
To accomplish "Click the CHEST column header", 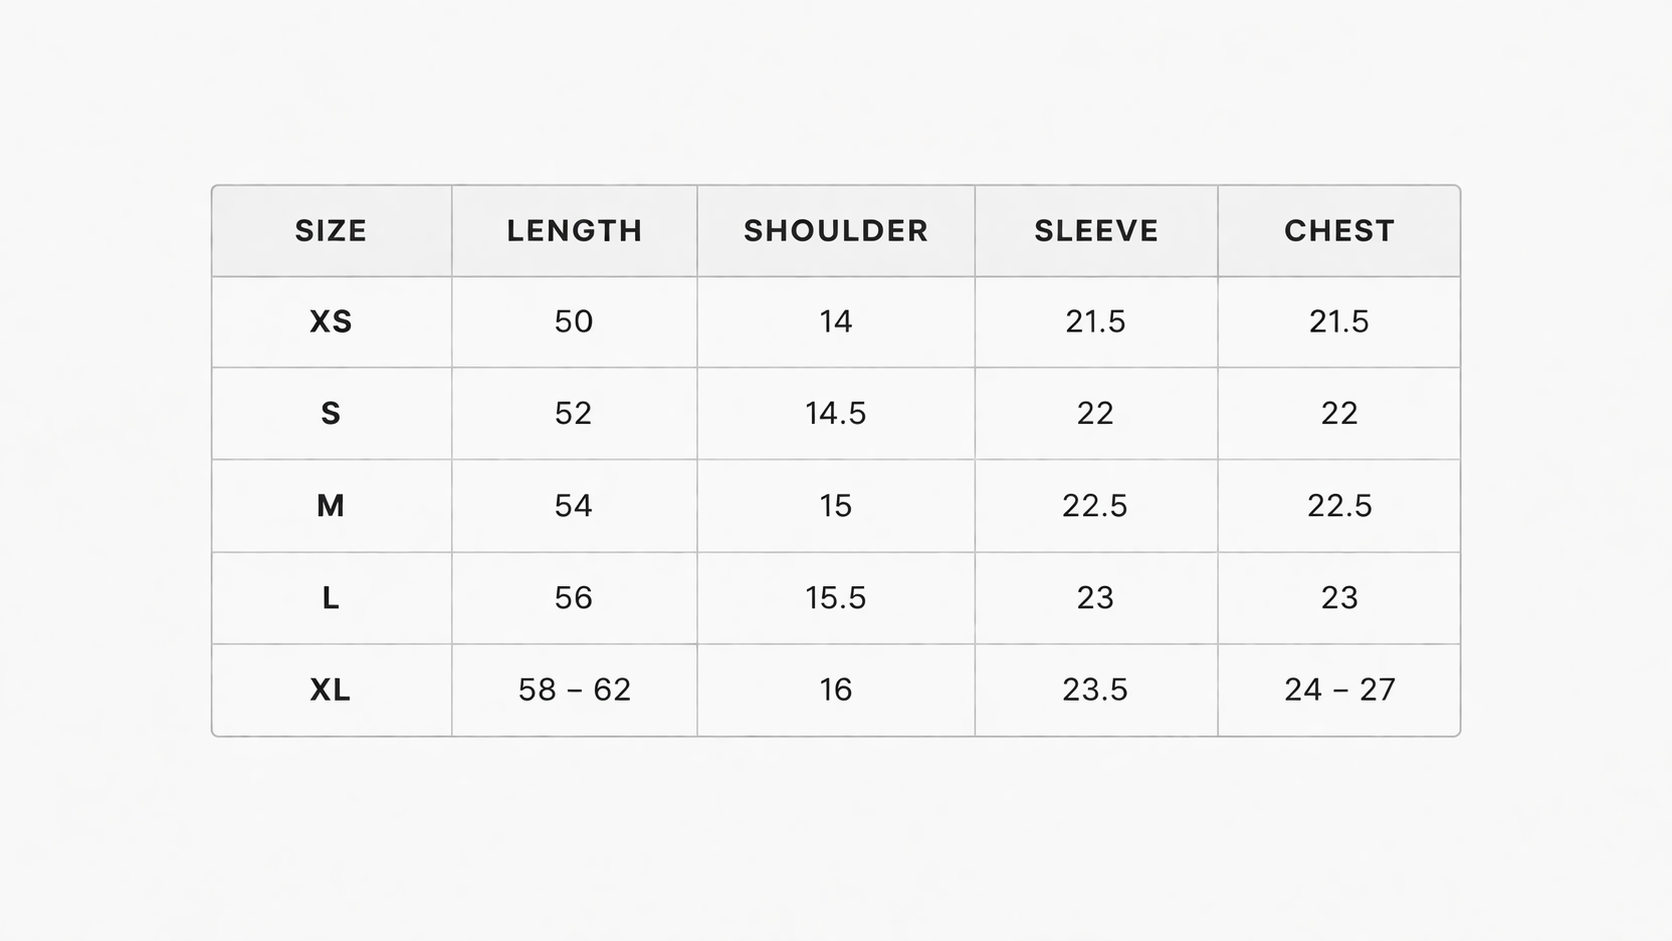I will [x=1339, y=231].
